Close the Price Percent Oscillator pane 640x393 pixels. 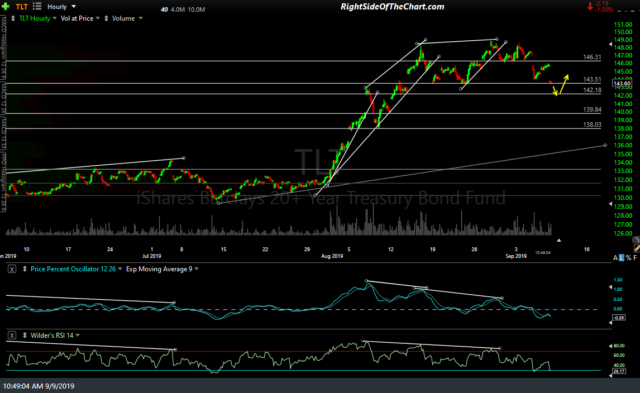12,269
